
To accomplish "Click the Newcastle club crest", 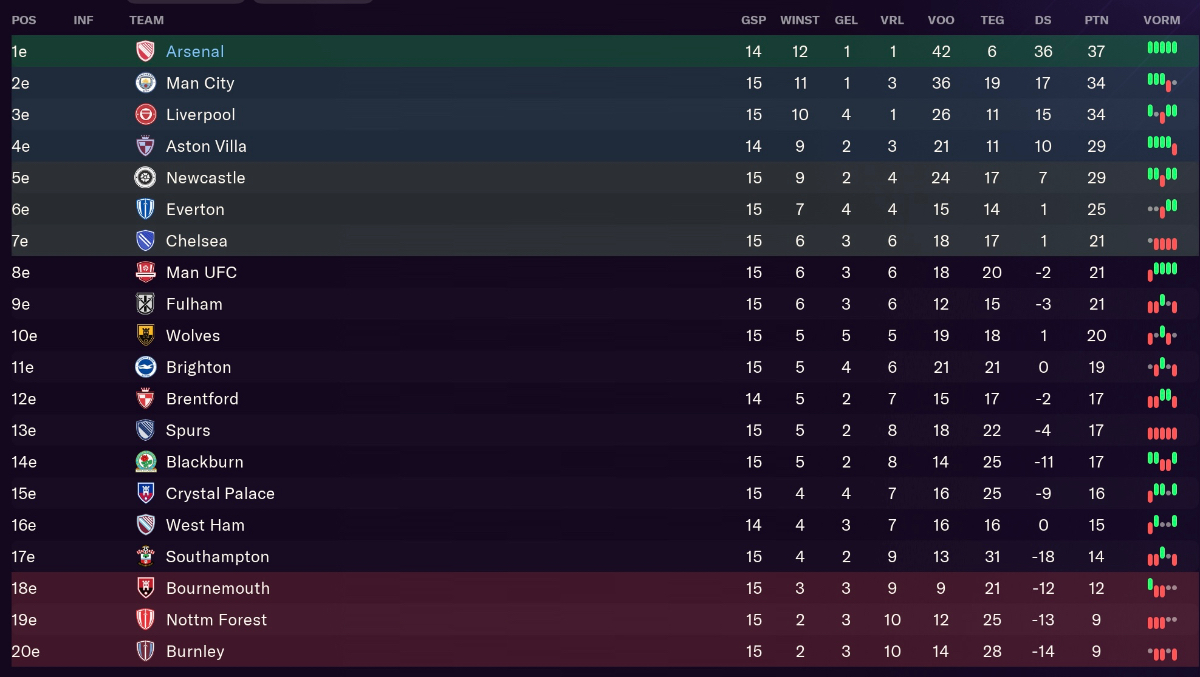I will 146,178.
